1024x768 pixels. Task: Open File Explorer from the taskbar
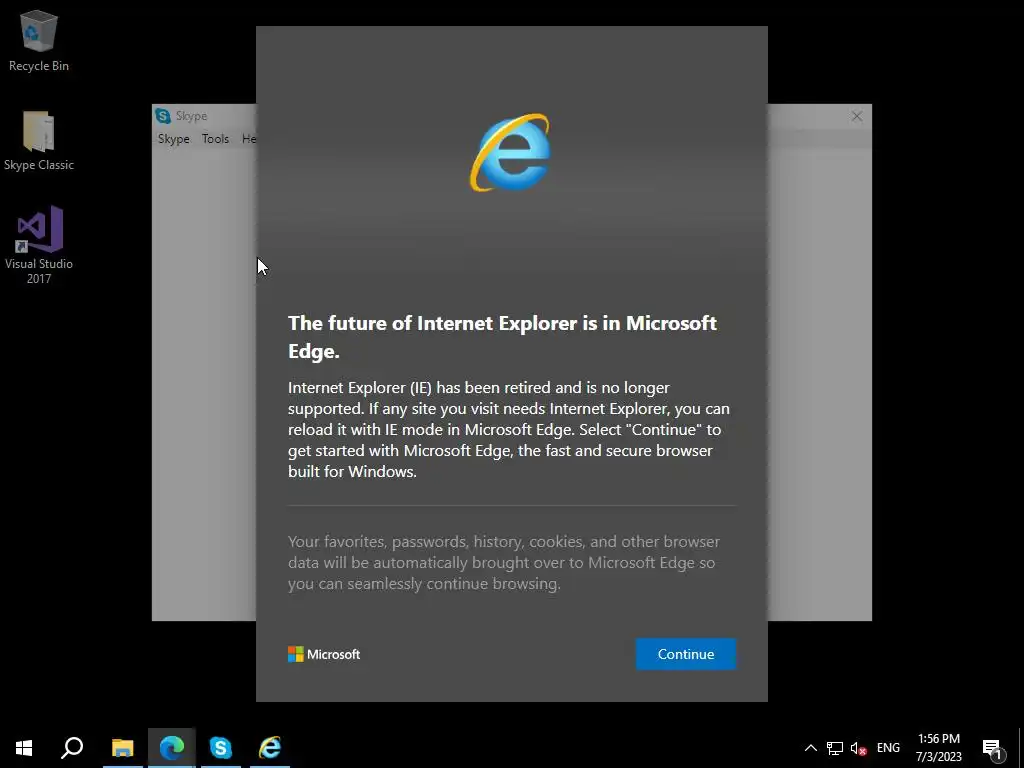click(122, 748)
